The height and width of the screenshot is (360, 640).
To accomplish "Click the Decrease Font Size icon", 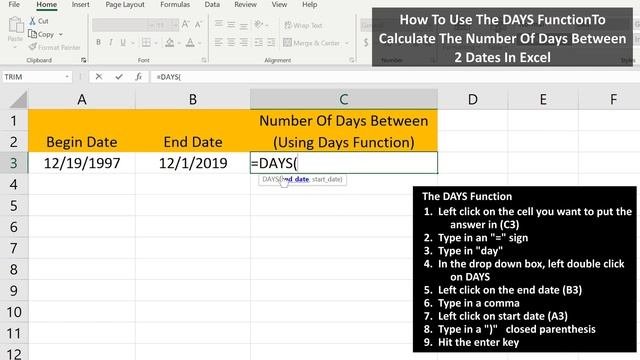I will point(198,25).
